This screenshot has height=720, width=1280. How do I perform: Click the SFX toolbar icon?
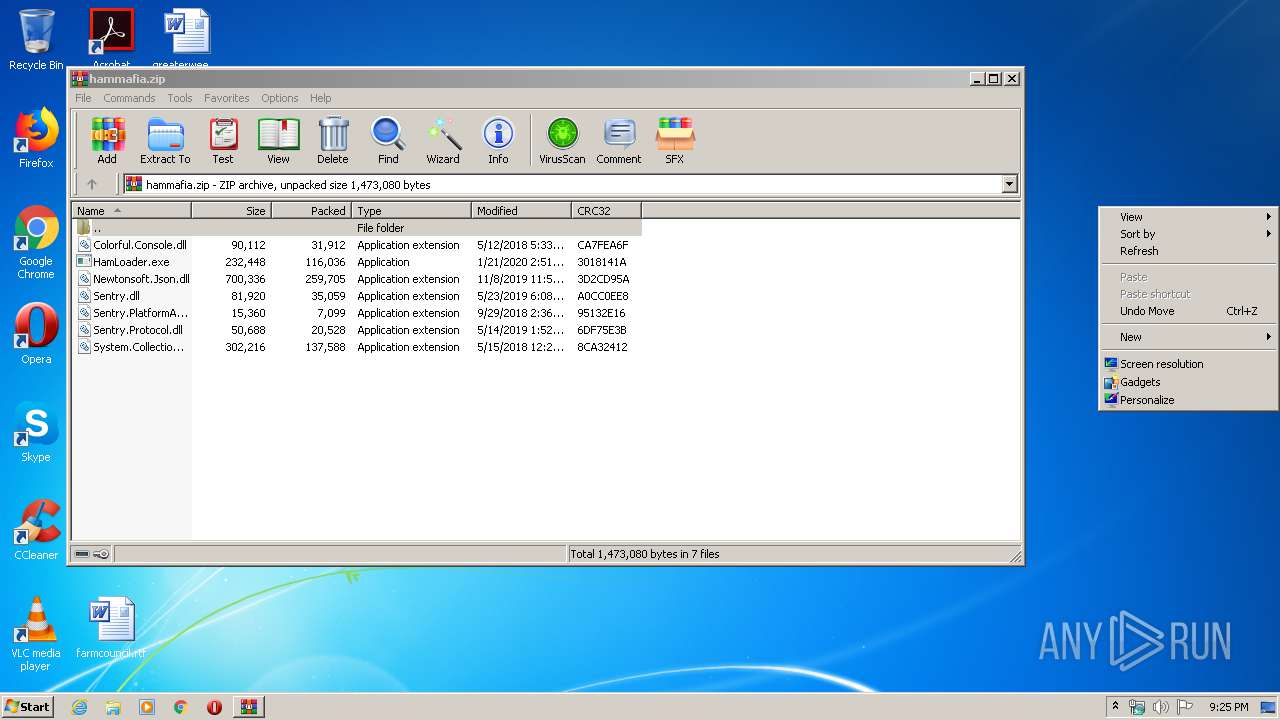pyautogui.click(x=675, y=141)
